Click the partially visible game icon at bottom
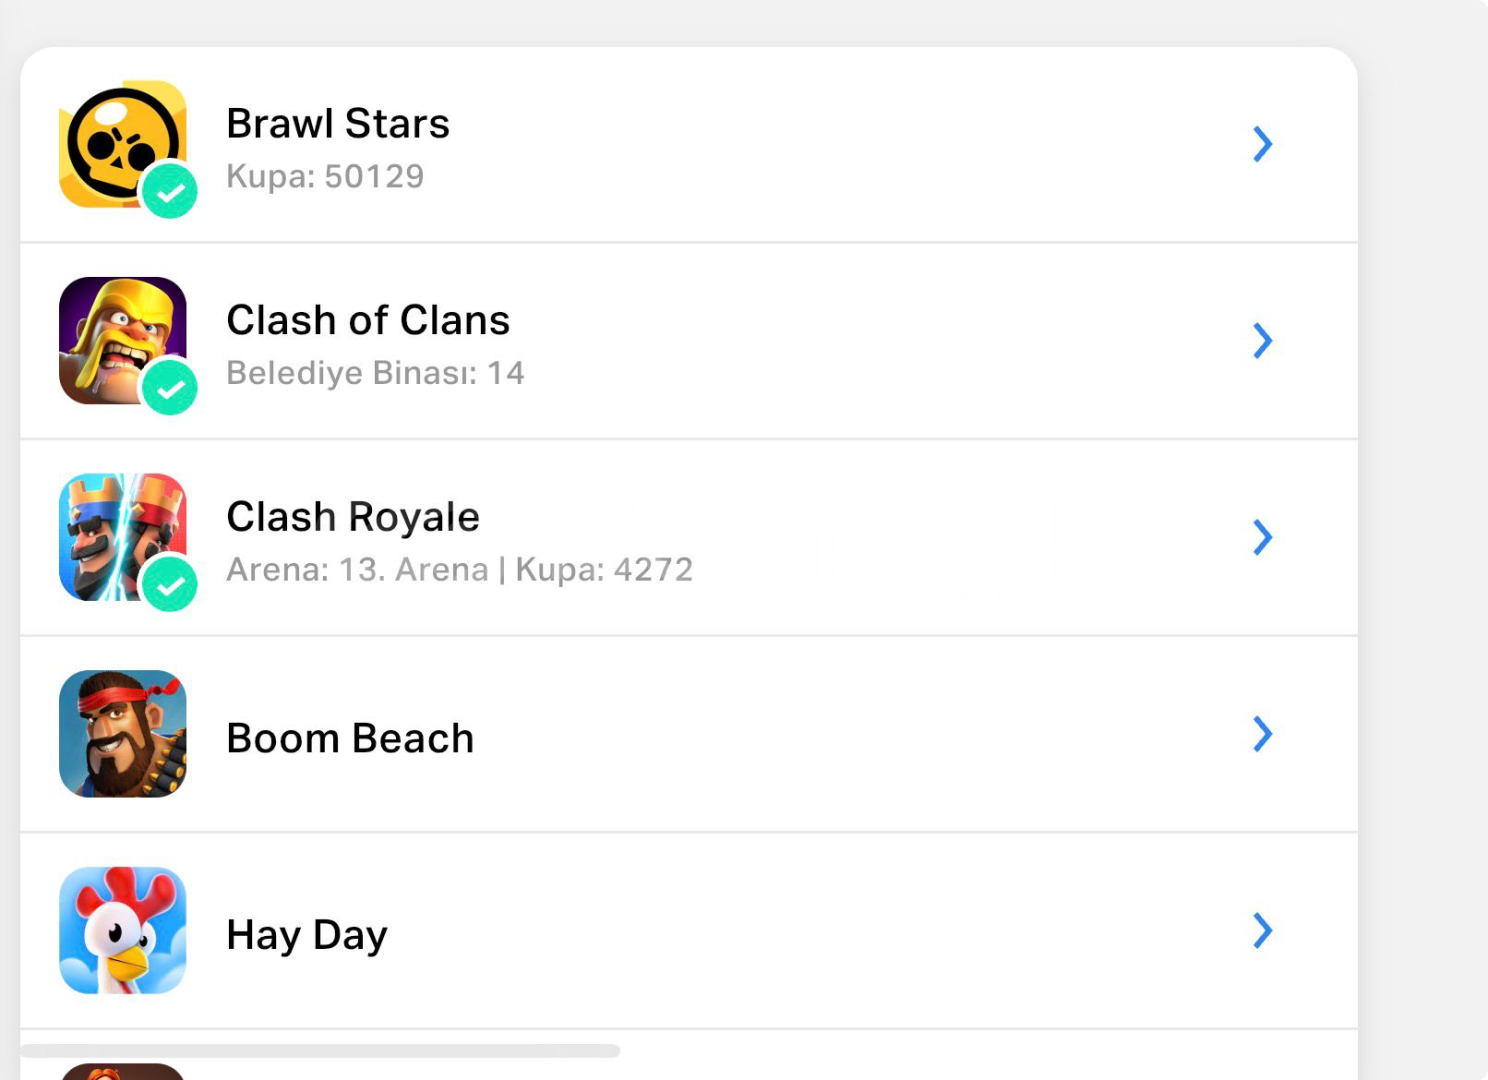1488x1080 pixels. (x=123, y=1071)
